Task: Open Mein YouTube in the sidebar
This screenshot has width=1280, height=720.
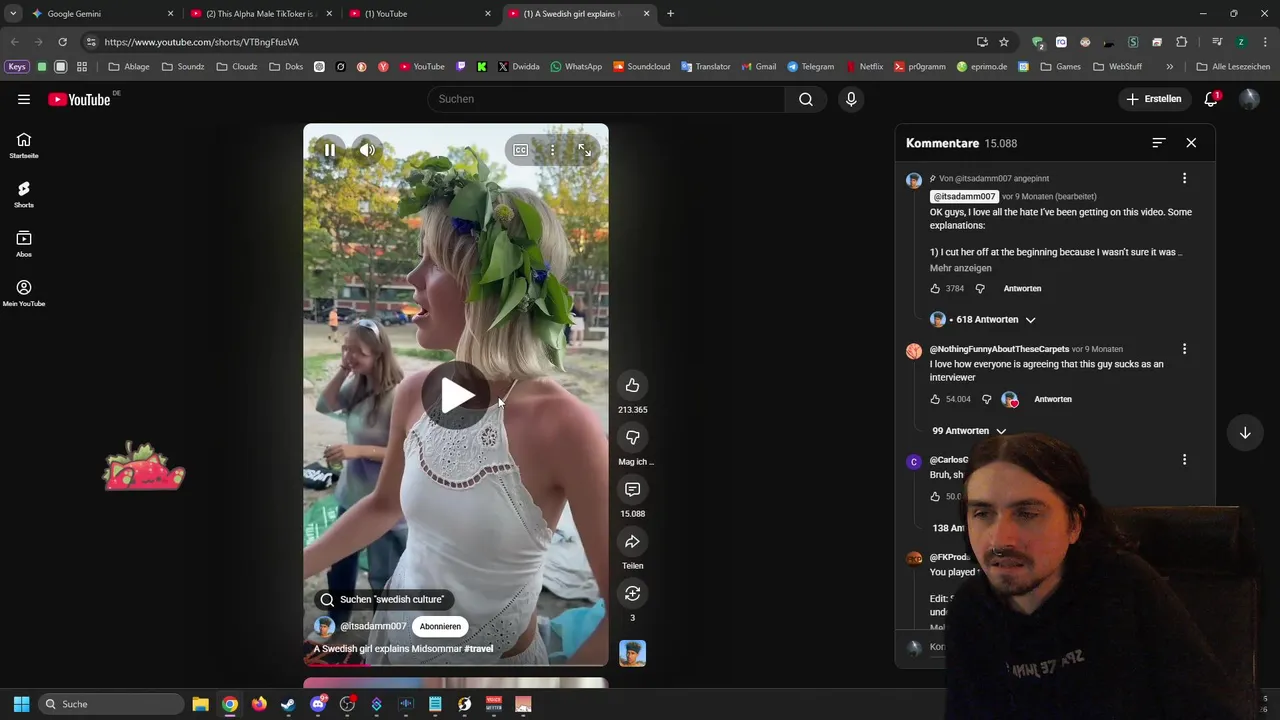Action: (24, 293)
